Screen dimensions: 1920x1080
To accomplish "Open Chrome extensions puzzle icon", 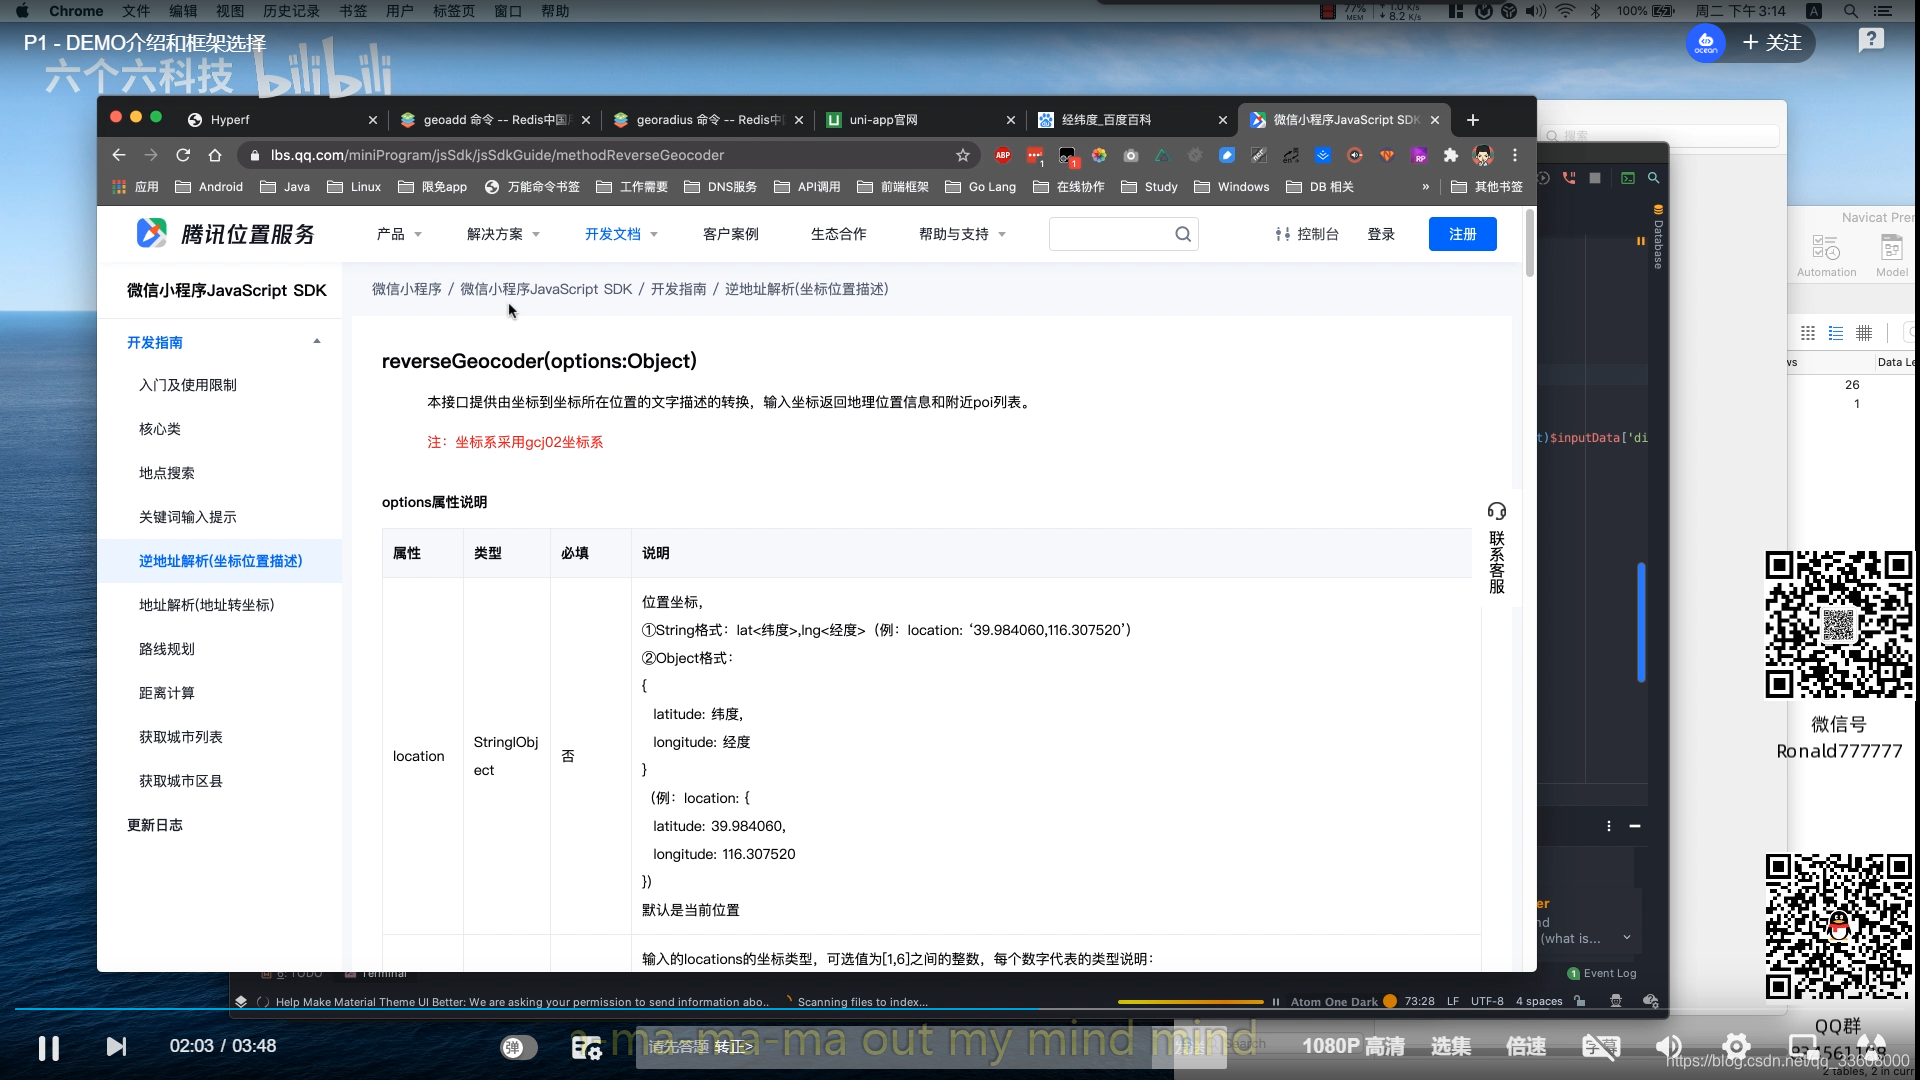I will 1451,155.
